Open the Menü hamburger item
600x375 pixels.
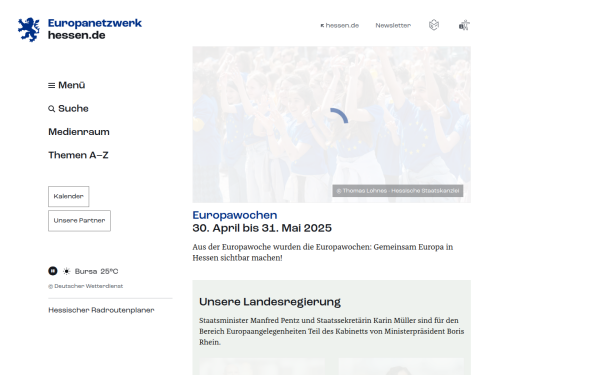(x=67, y=85)
